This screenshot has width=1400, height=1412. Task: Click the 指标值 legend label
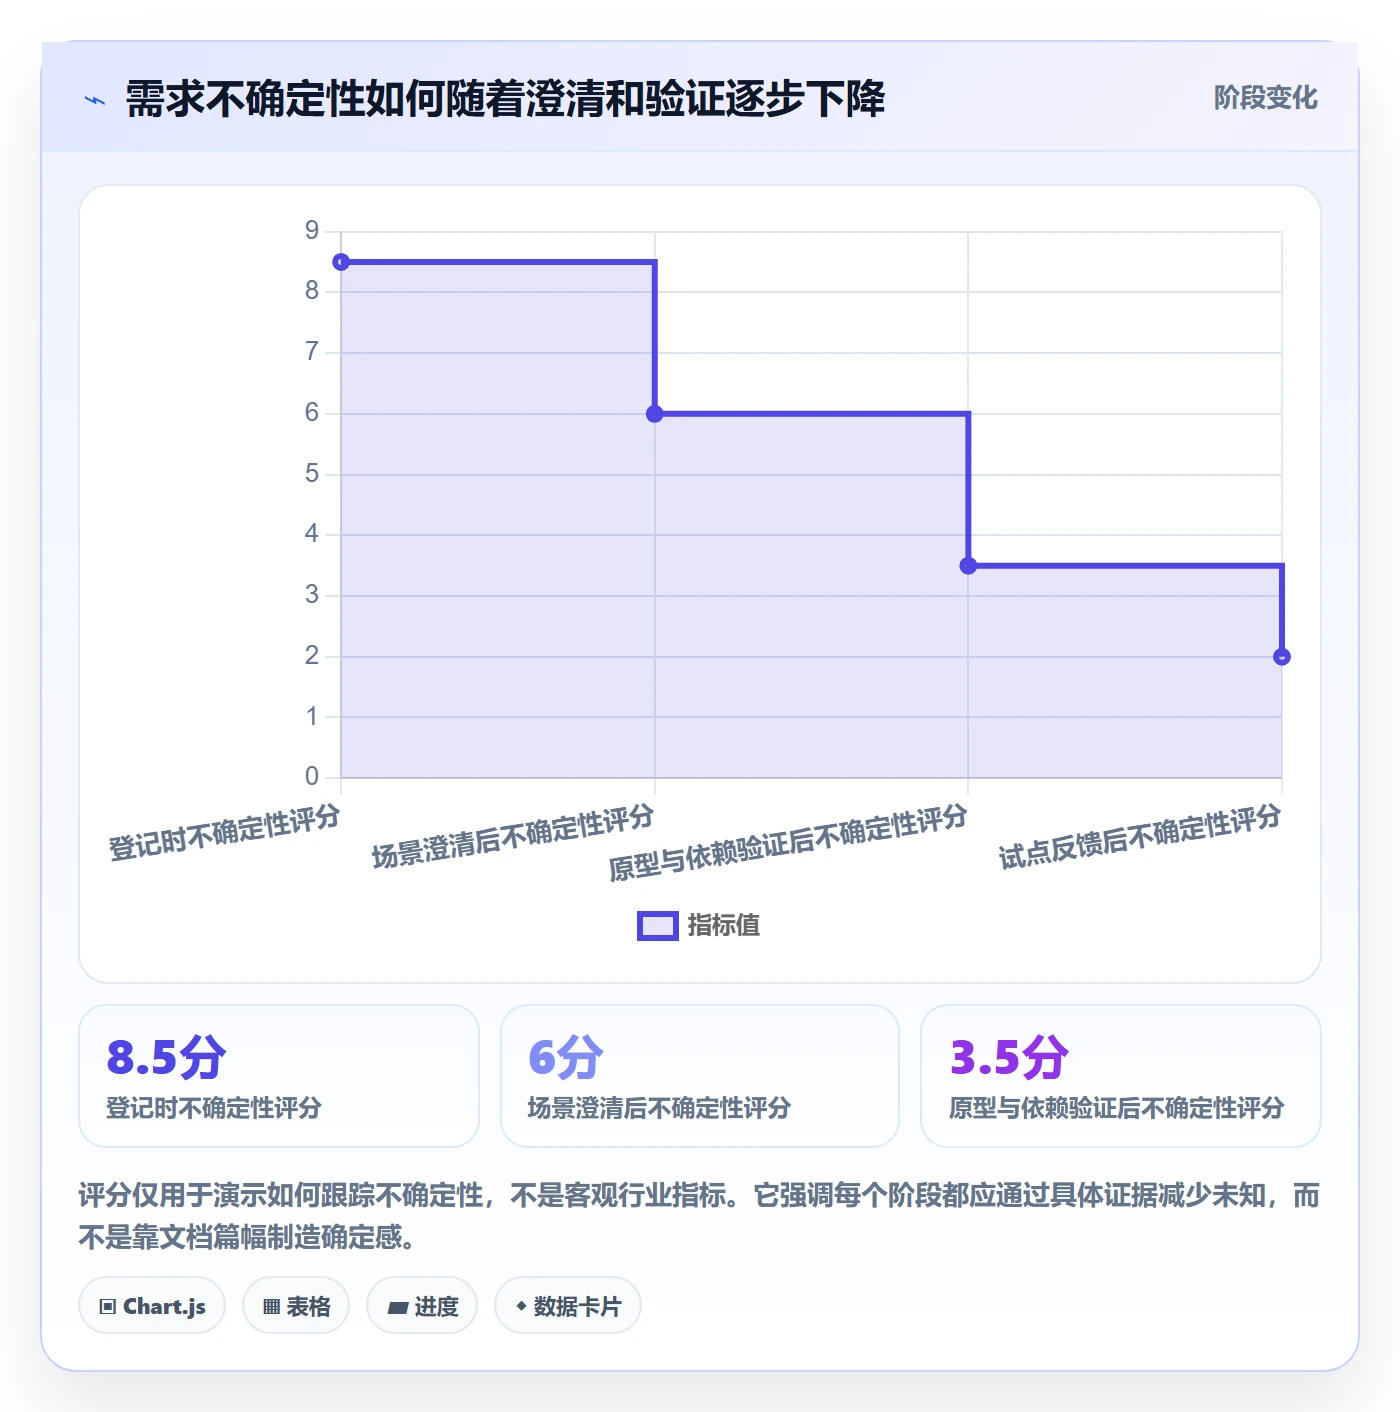tap(724, 926)
